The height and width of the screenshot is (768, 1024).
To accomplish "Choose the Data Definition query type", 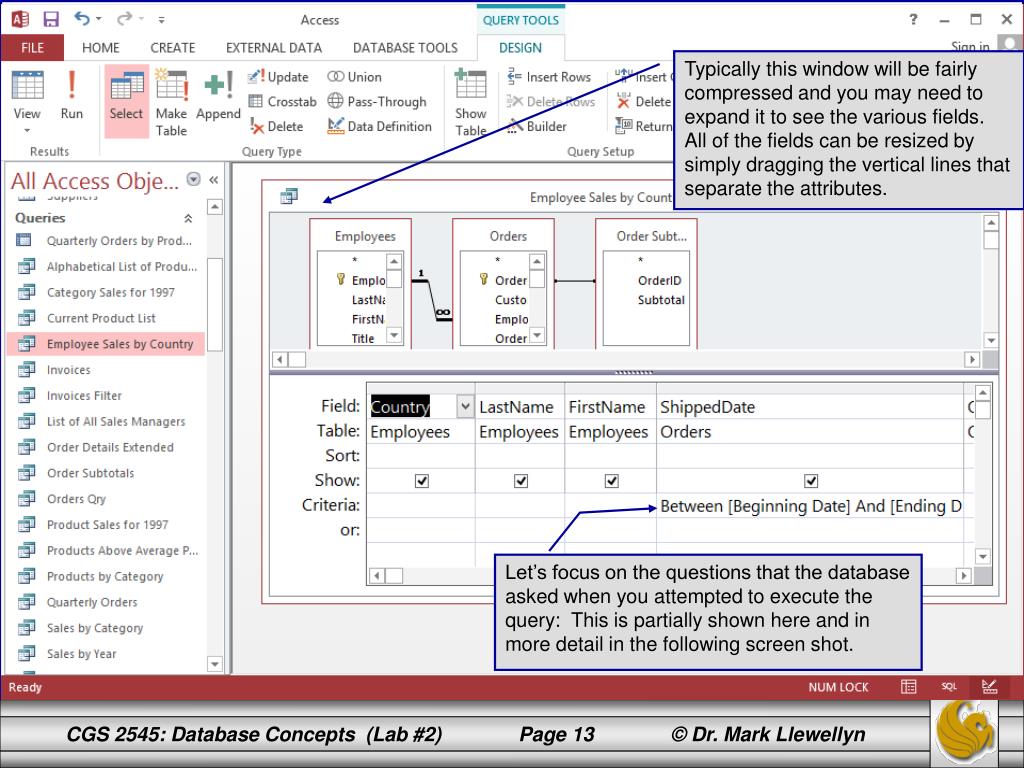I will click(379, 126).
